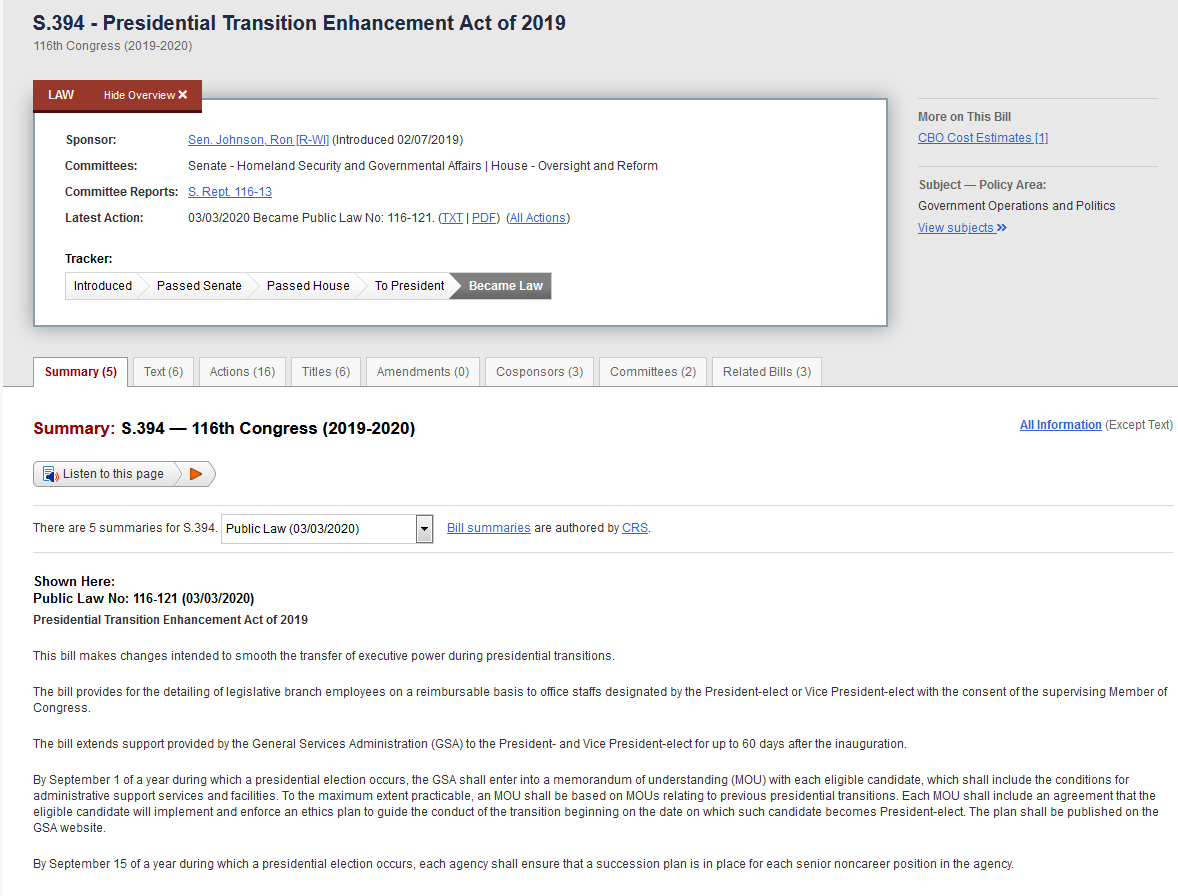
Task: Open the Text (6) tab
Action: coord(163,372)
